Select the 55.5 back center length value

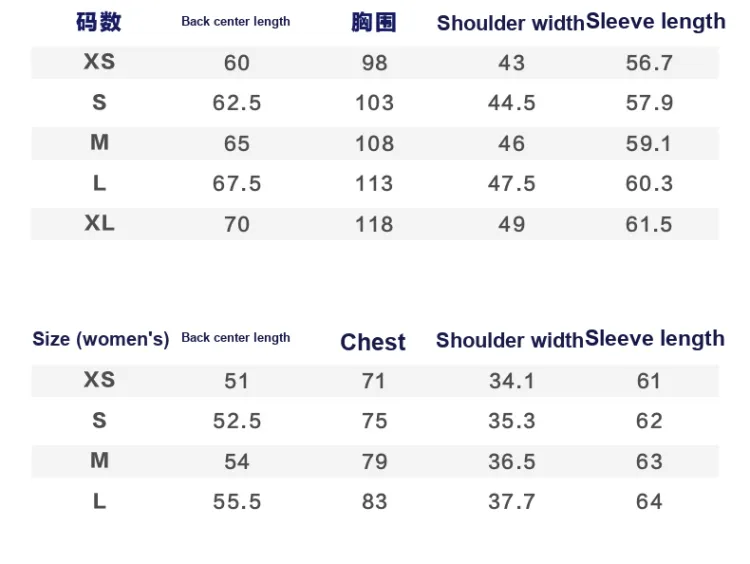(237, 502)
